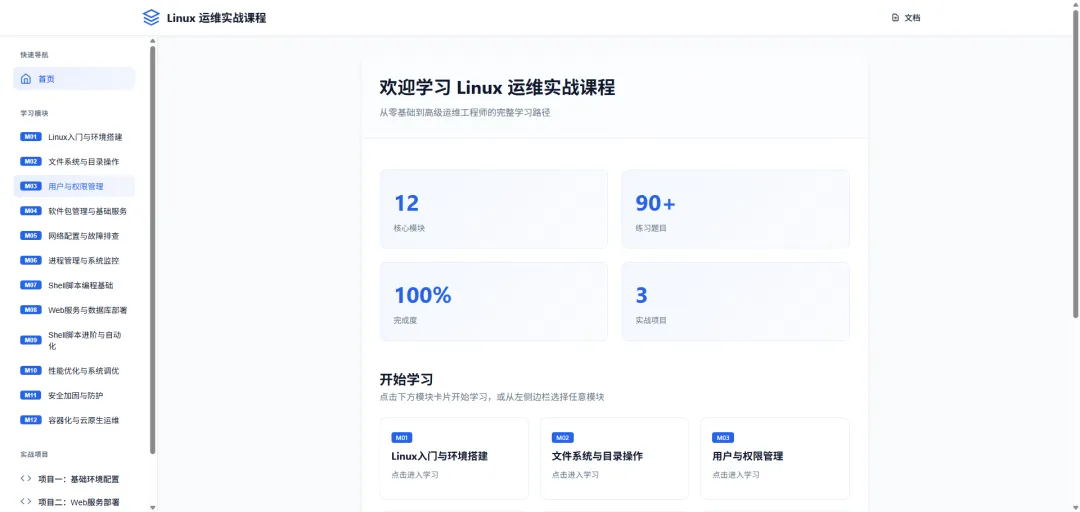The image size is (1080, 512).
Task: Click the 快速导航 sidebar section label
Action: pos(34,54)
